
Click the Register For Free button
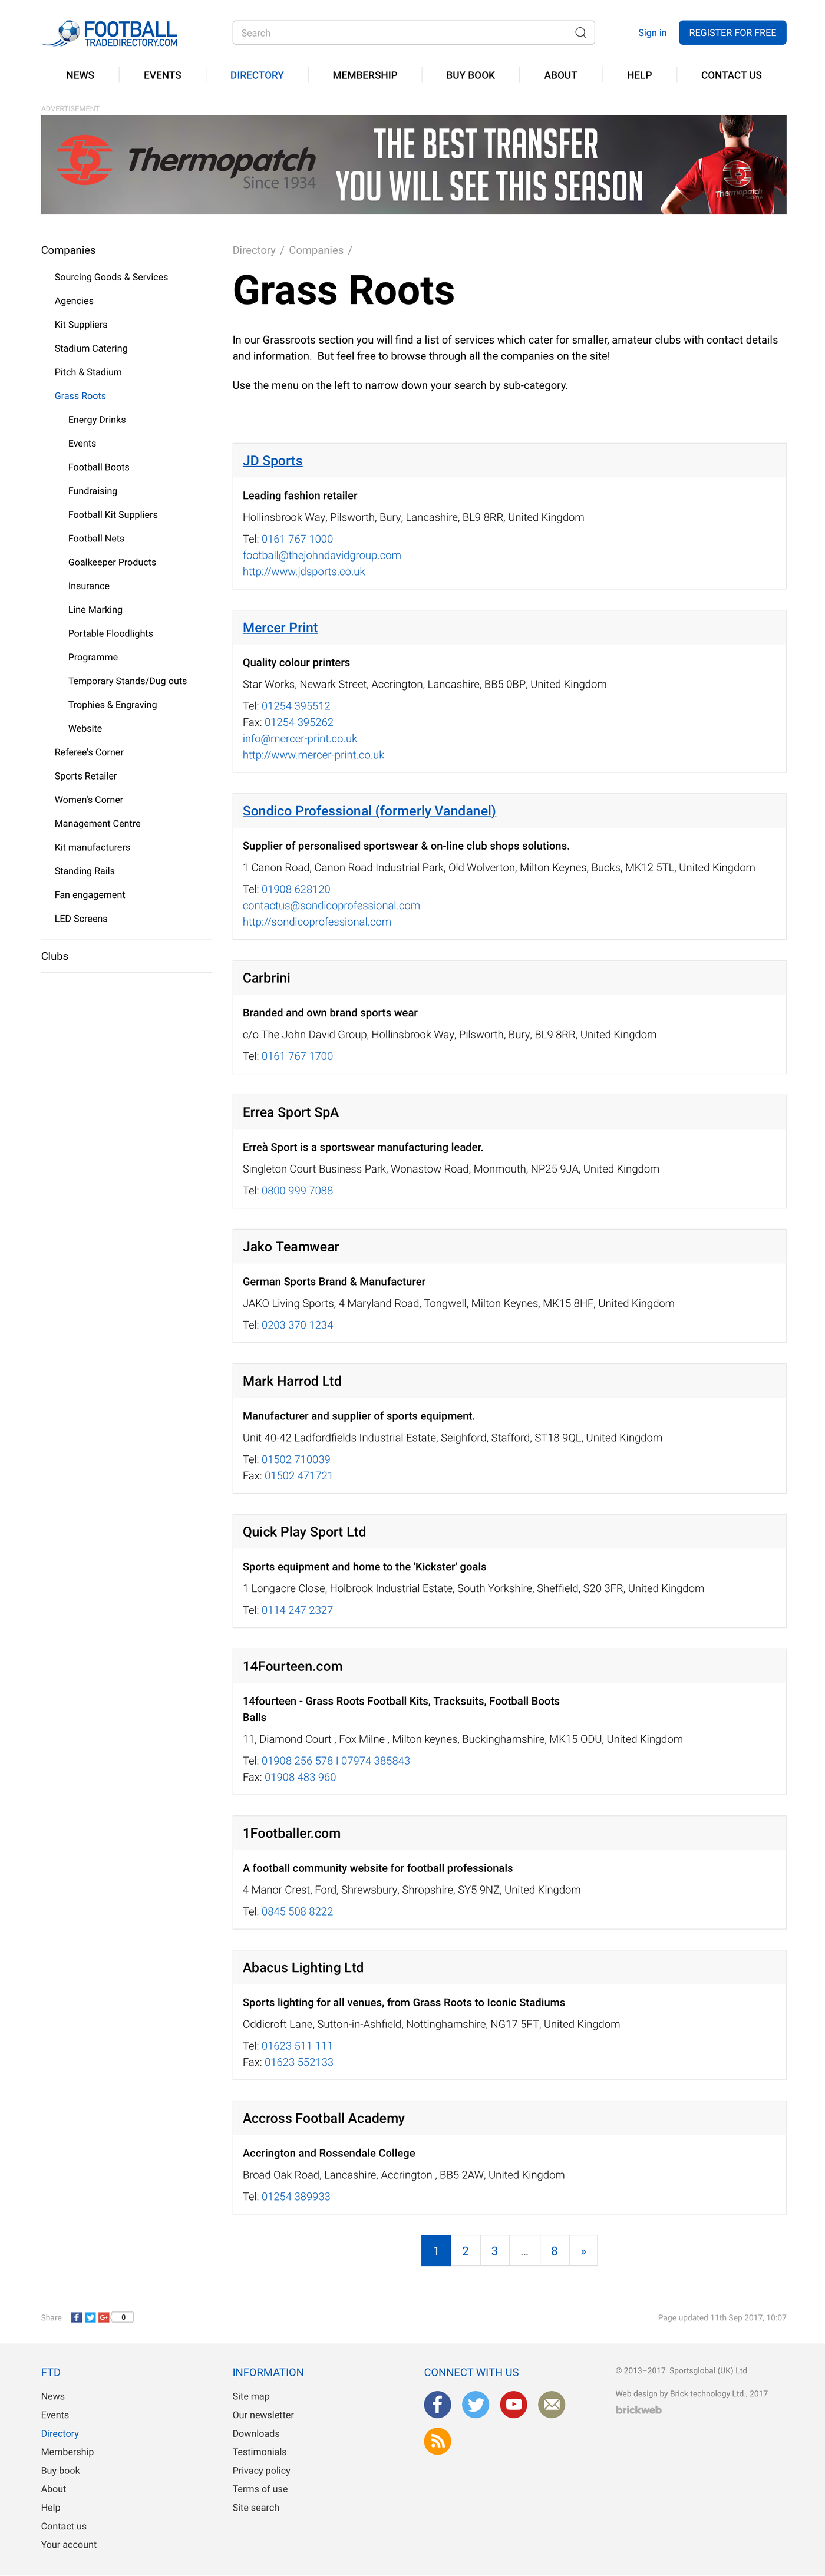[732, 33]
